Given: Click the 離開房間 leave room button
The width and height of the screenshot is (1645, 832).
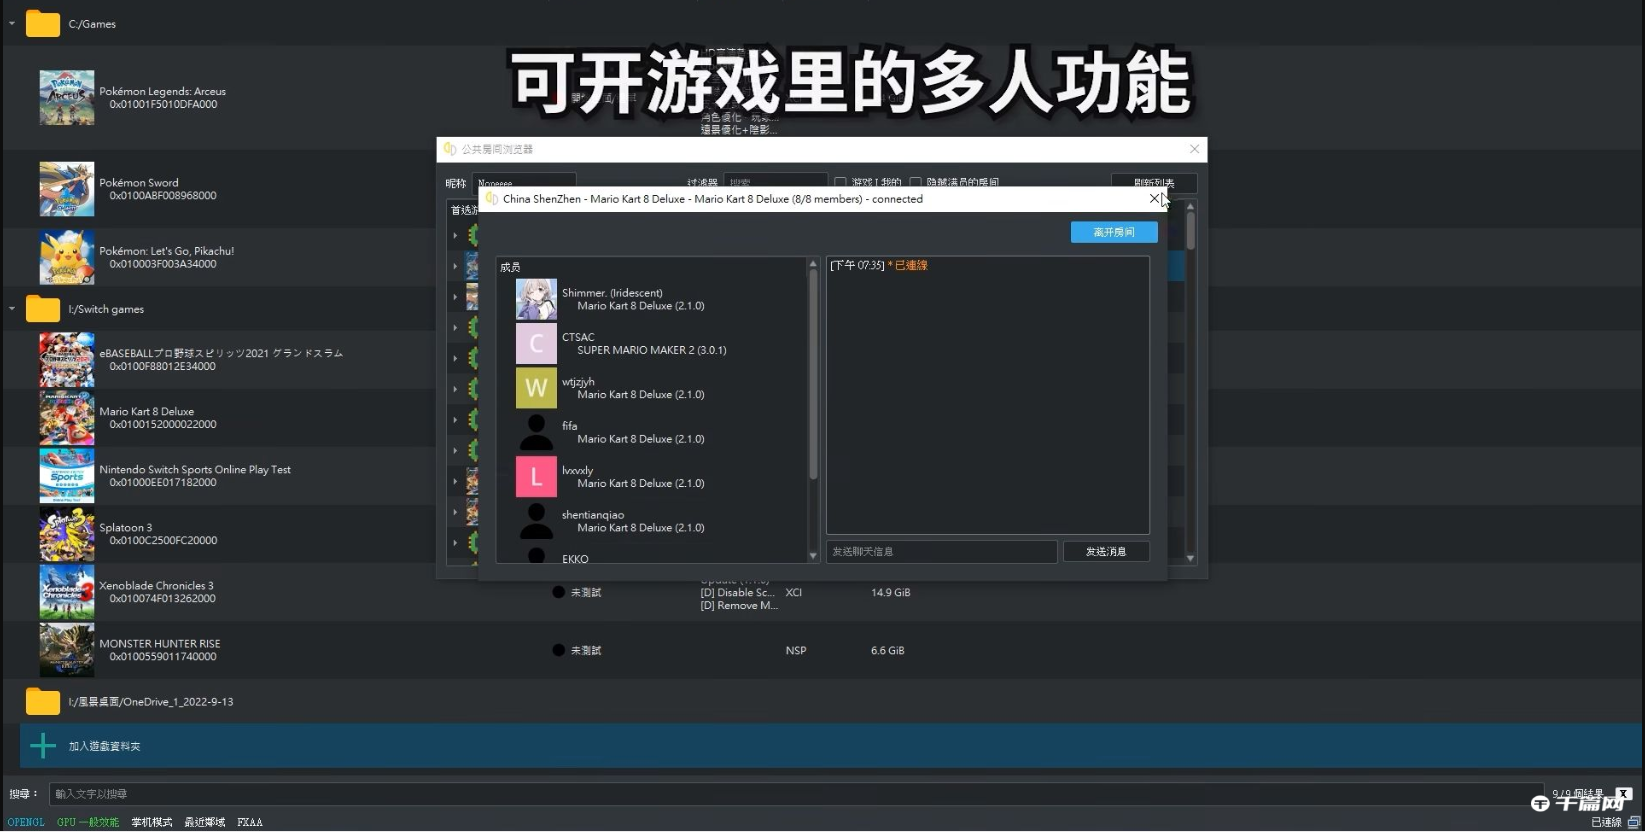Looking at the screenshot, I should (x=1114, y=232).
